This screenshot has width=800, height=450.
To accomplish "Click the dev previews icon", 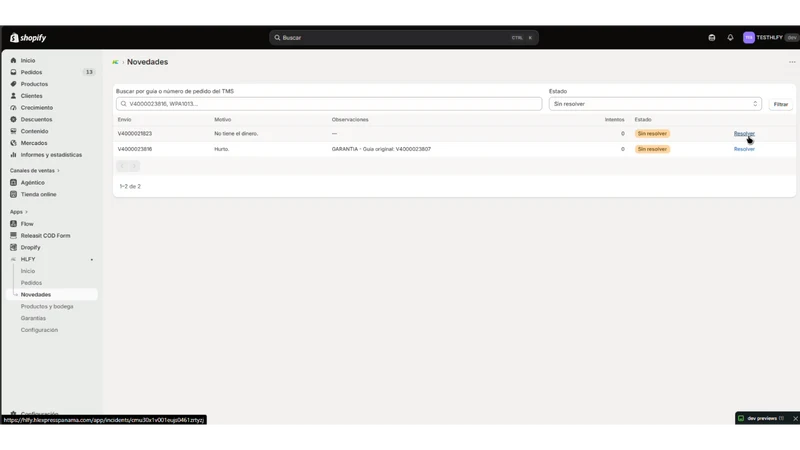I will tap(741, 418).
